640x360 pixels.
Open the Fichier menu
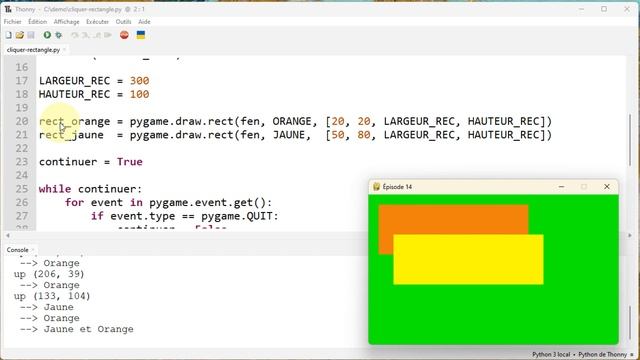coord(13,22)
